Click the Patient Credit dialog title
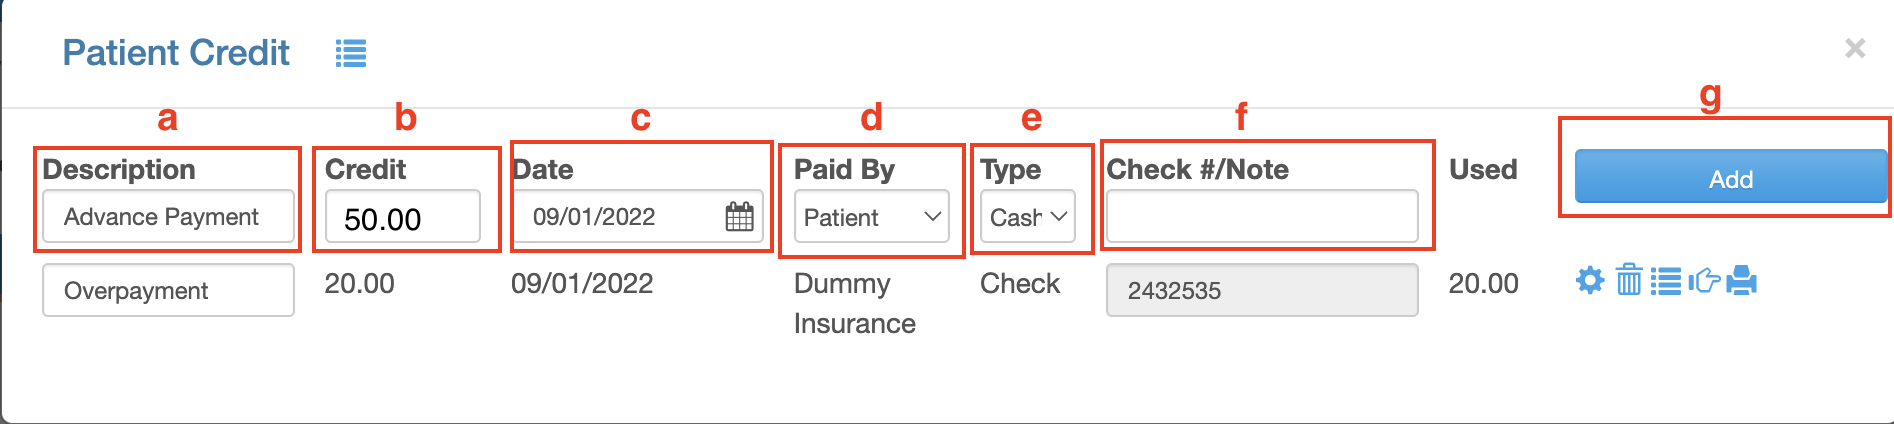Screen dimensions: 1894x424 point(176,53)
